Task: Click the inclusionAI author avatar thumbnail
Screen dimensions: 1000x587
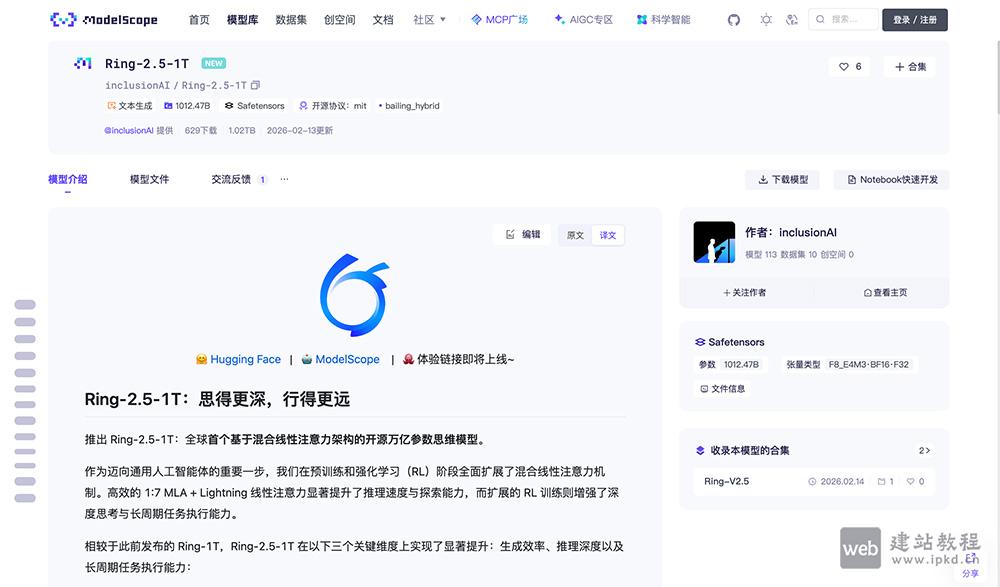Action: pyautogui.click(x=713, y=241)
